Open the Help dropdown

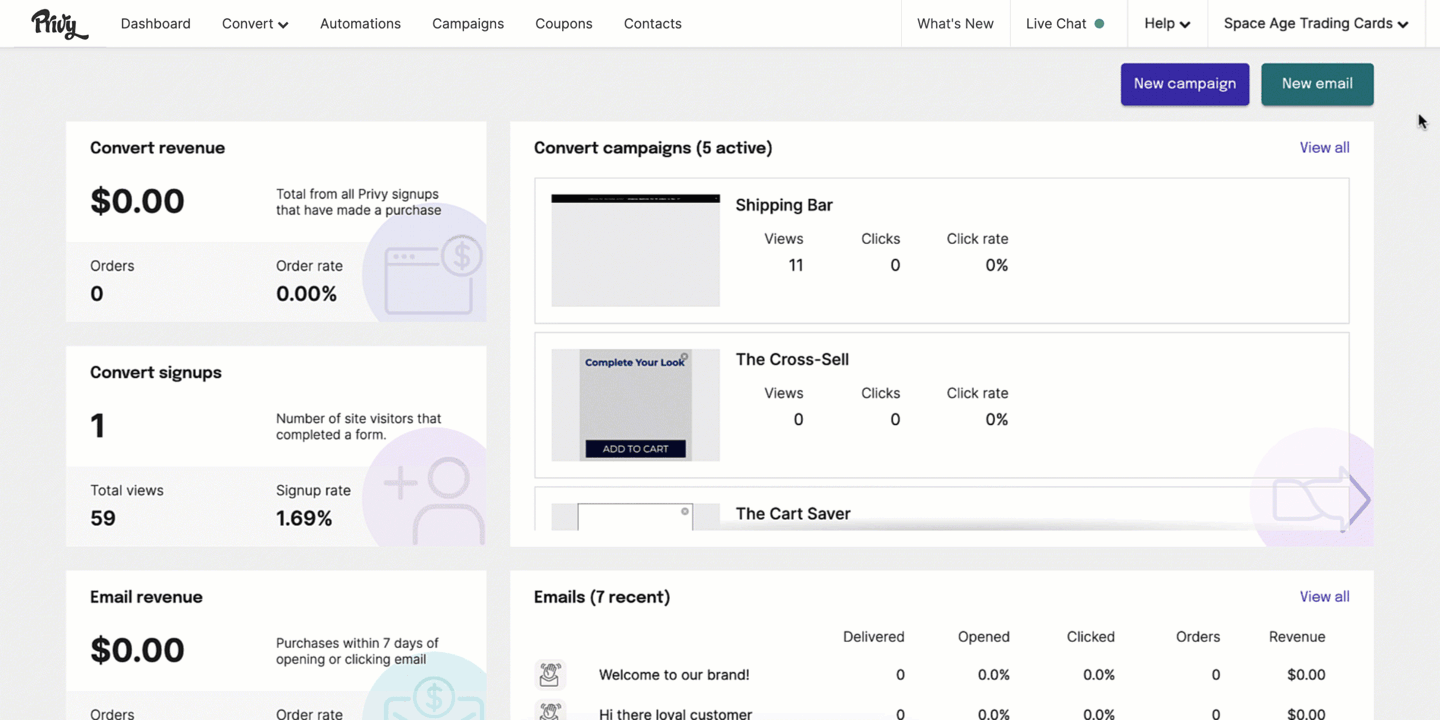(1167, 24)
